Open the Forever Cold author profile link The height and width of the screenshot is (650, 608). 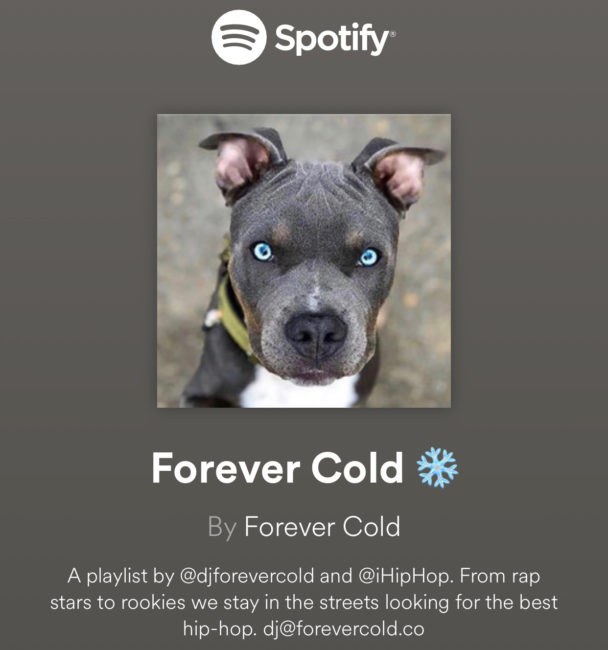tap(322, 527)
